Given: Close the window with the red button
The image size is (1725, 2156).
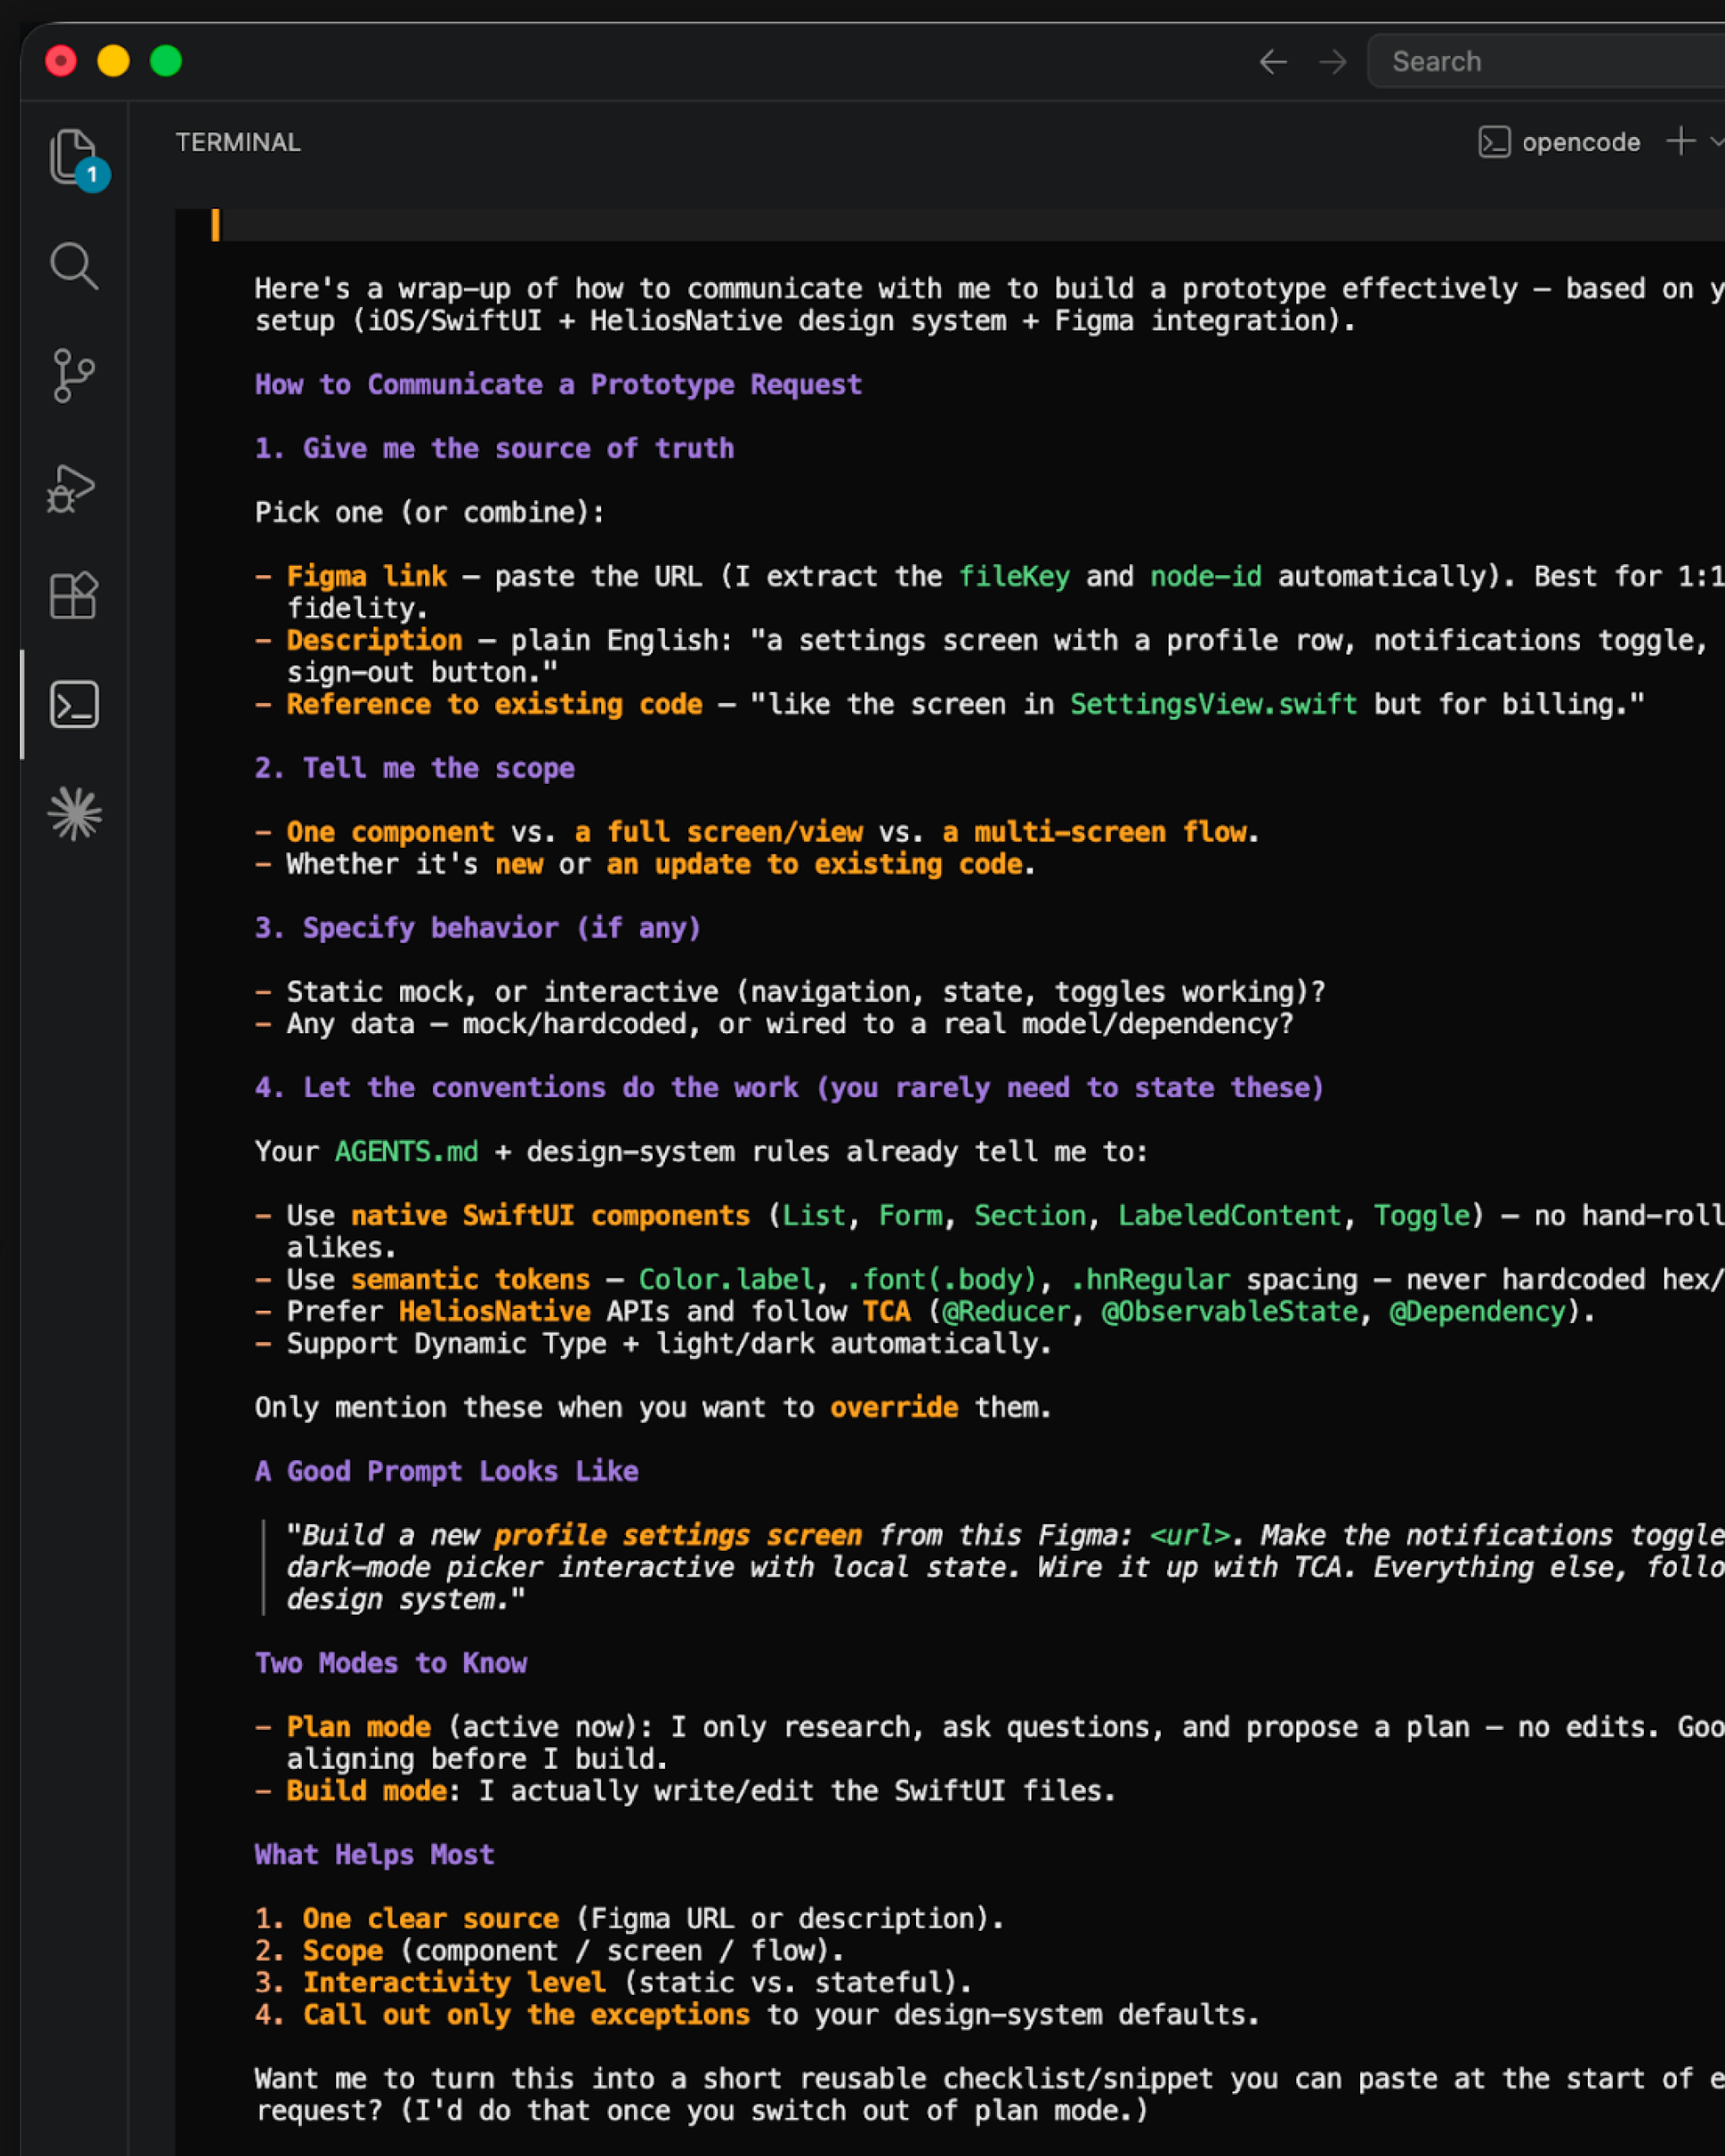Looking at the screenshot, I should pos(61,61).
